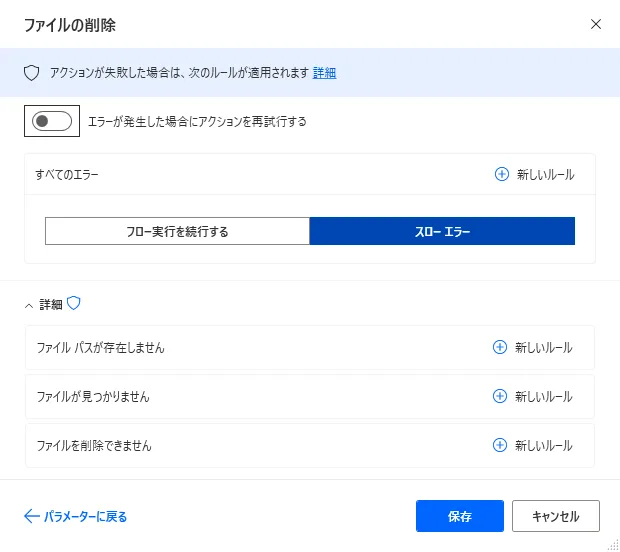Click the plus icon for ファイルが見つかりません
Screen dimensions: 620x552
500,396
